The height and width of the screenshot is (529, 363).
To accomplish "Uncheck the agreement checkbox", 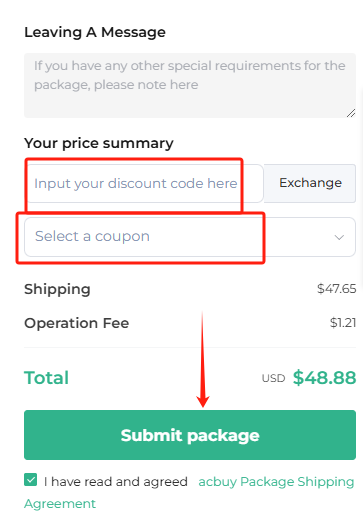I will coord(31,479).
